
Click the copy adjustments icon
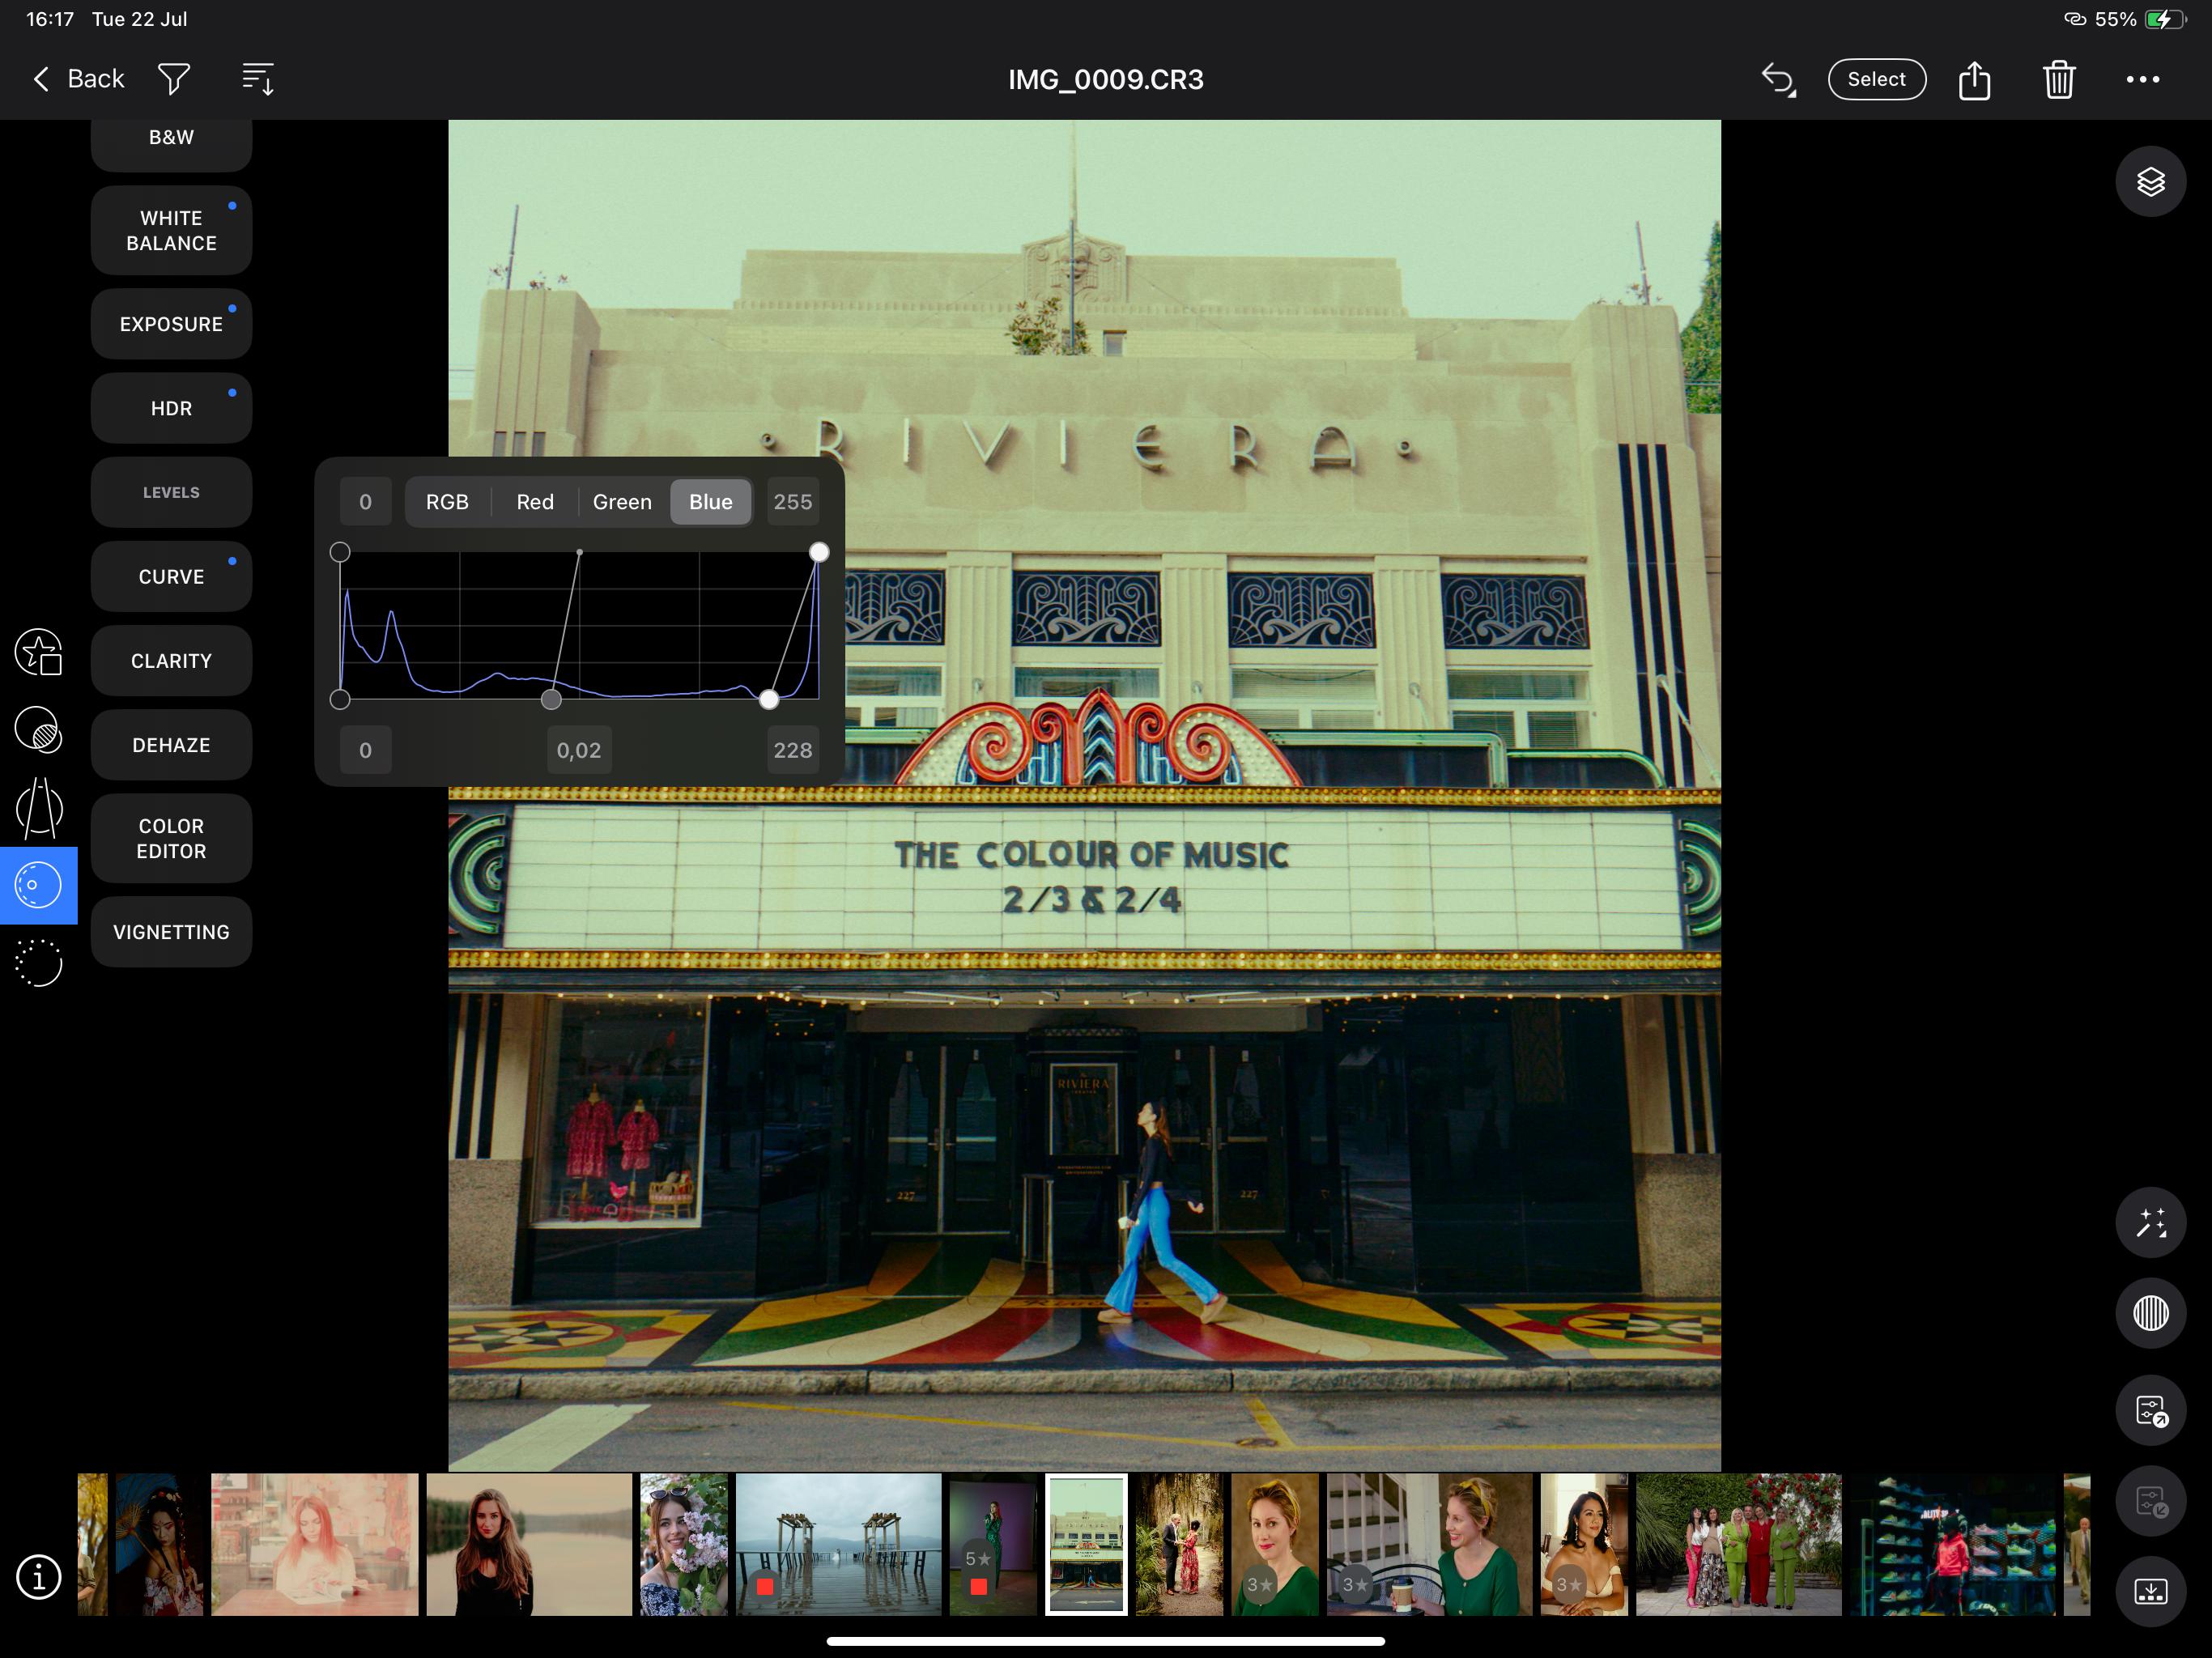2150,1410
